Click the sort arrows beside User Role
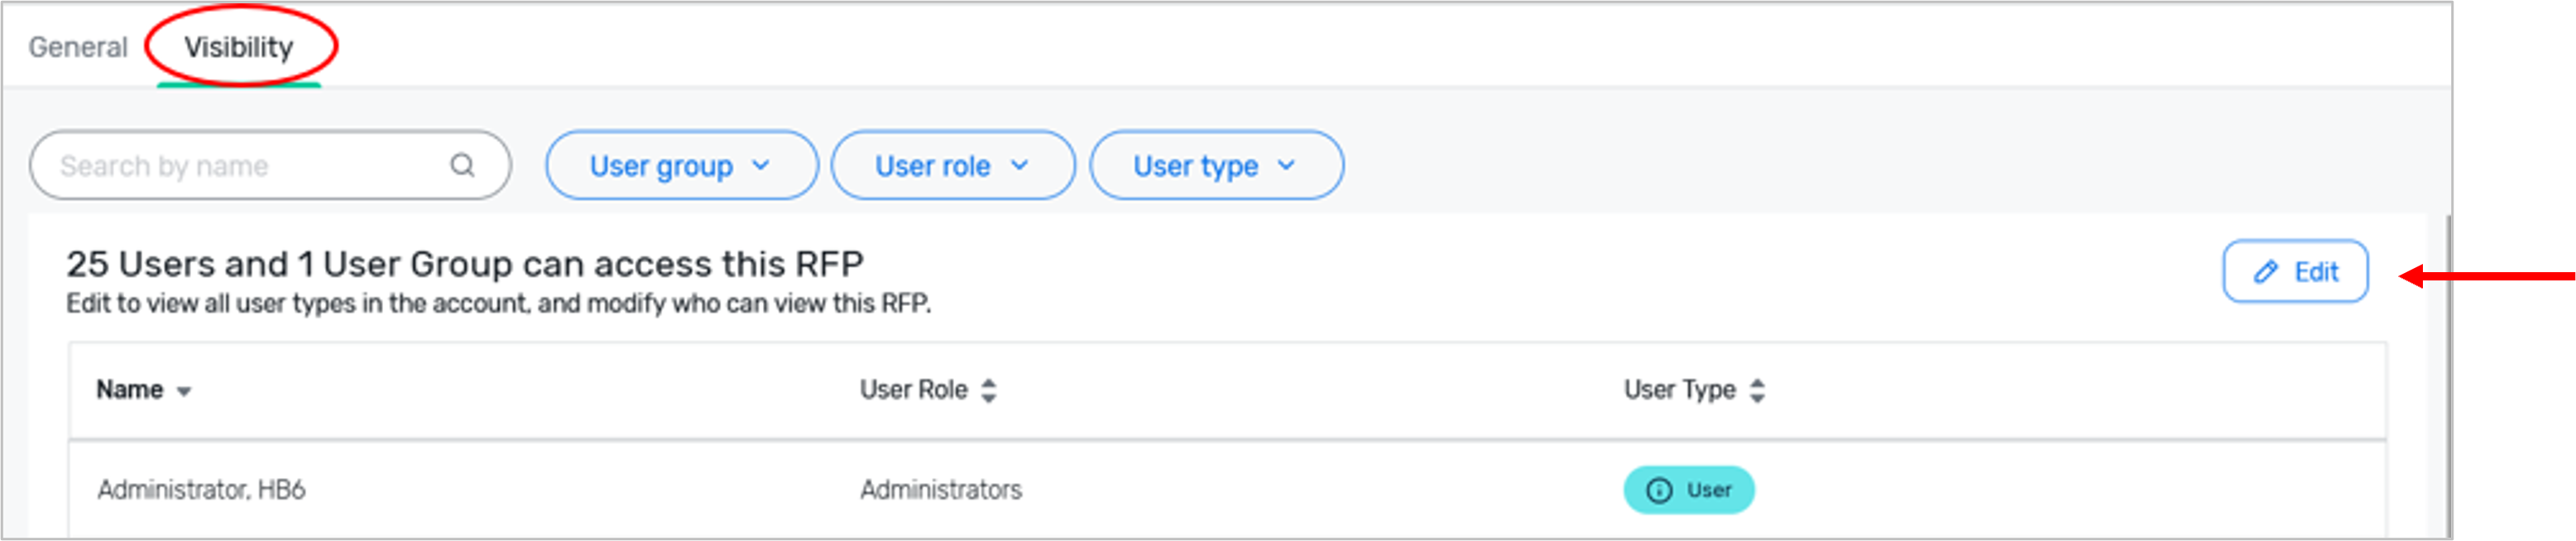This screenshot has height=541, width=2576. 989,390
